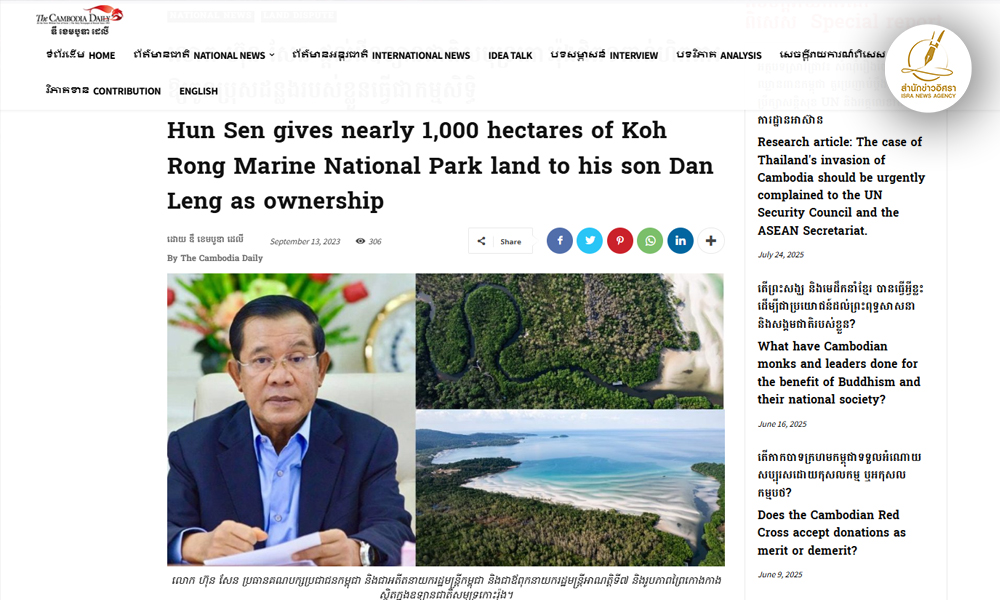1000x600 pixels.
Task: Click the Share button
Action: [x=501, y=241]
